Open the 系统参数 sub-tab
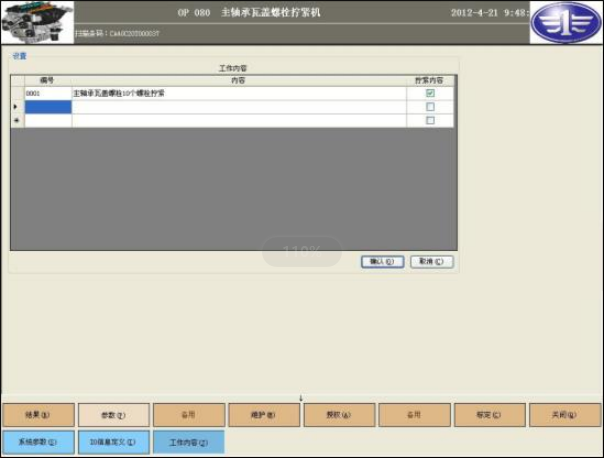Viewport: 604px width, 458px height. (x=38, y=442)
